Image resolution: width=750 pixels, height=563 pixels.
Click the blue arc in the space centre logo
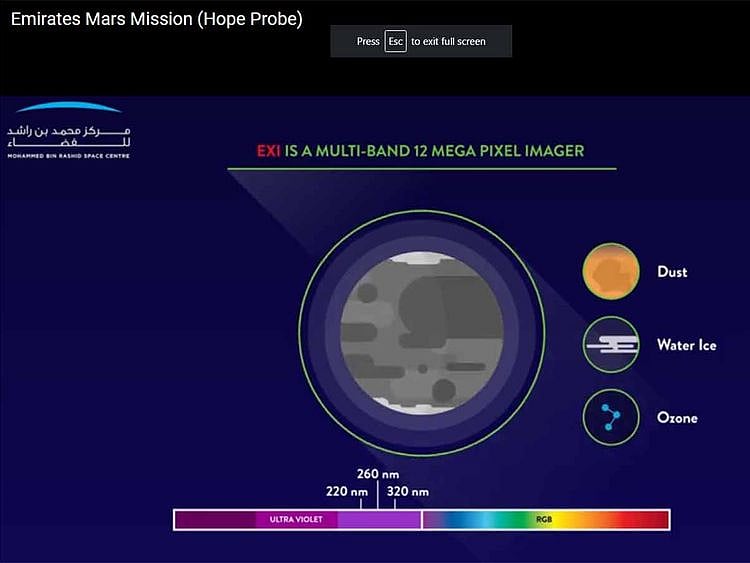[x=70, y=108]
